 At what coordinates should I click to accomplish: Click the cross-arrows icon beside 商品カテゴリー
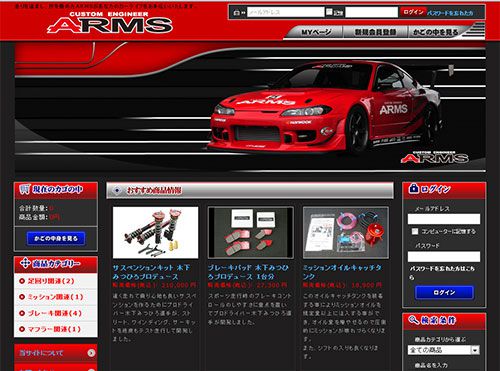point(25,263)
